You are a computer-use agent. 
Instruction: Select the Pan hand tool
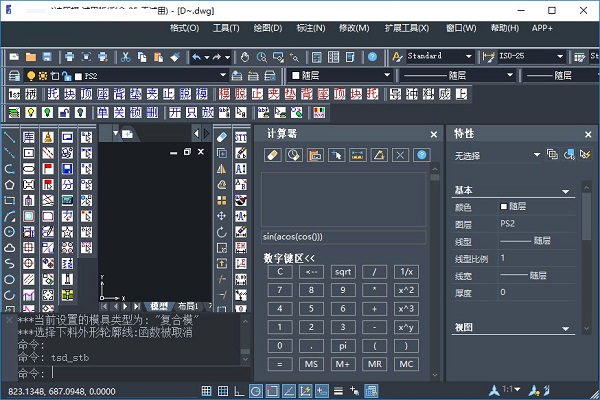(245, 57)
